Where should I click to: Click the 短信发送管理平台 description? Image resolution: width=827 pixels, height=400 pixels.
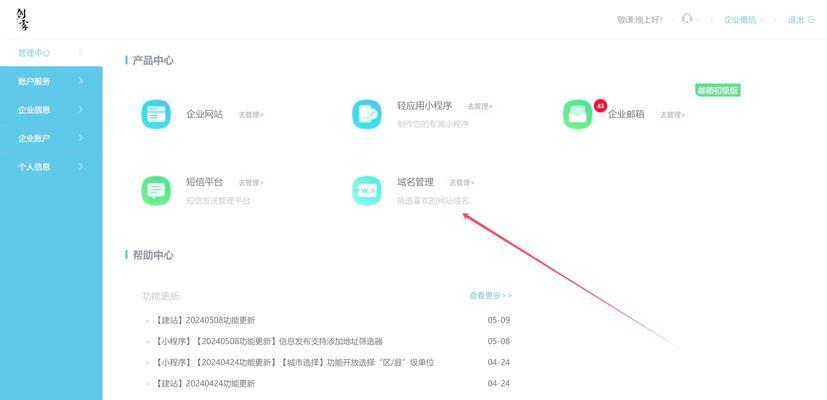[x=218, y=201]
